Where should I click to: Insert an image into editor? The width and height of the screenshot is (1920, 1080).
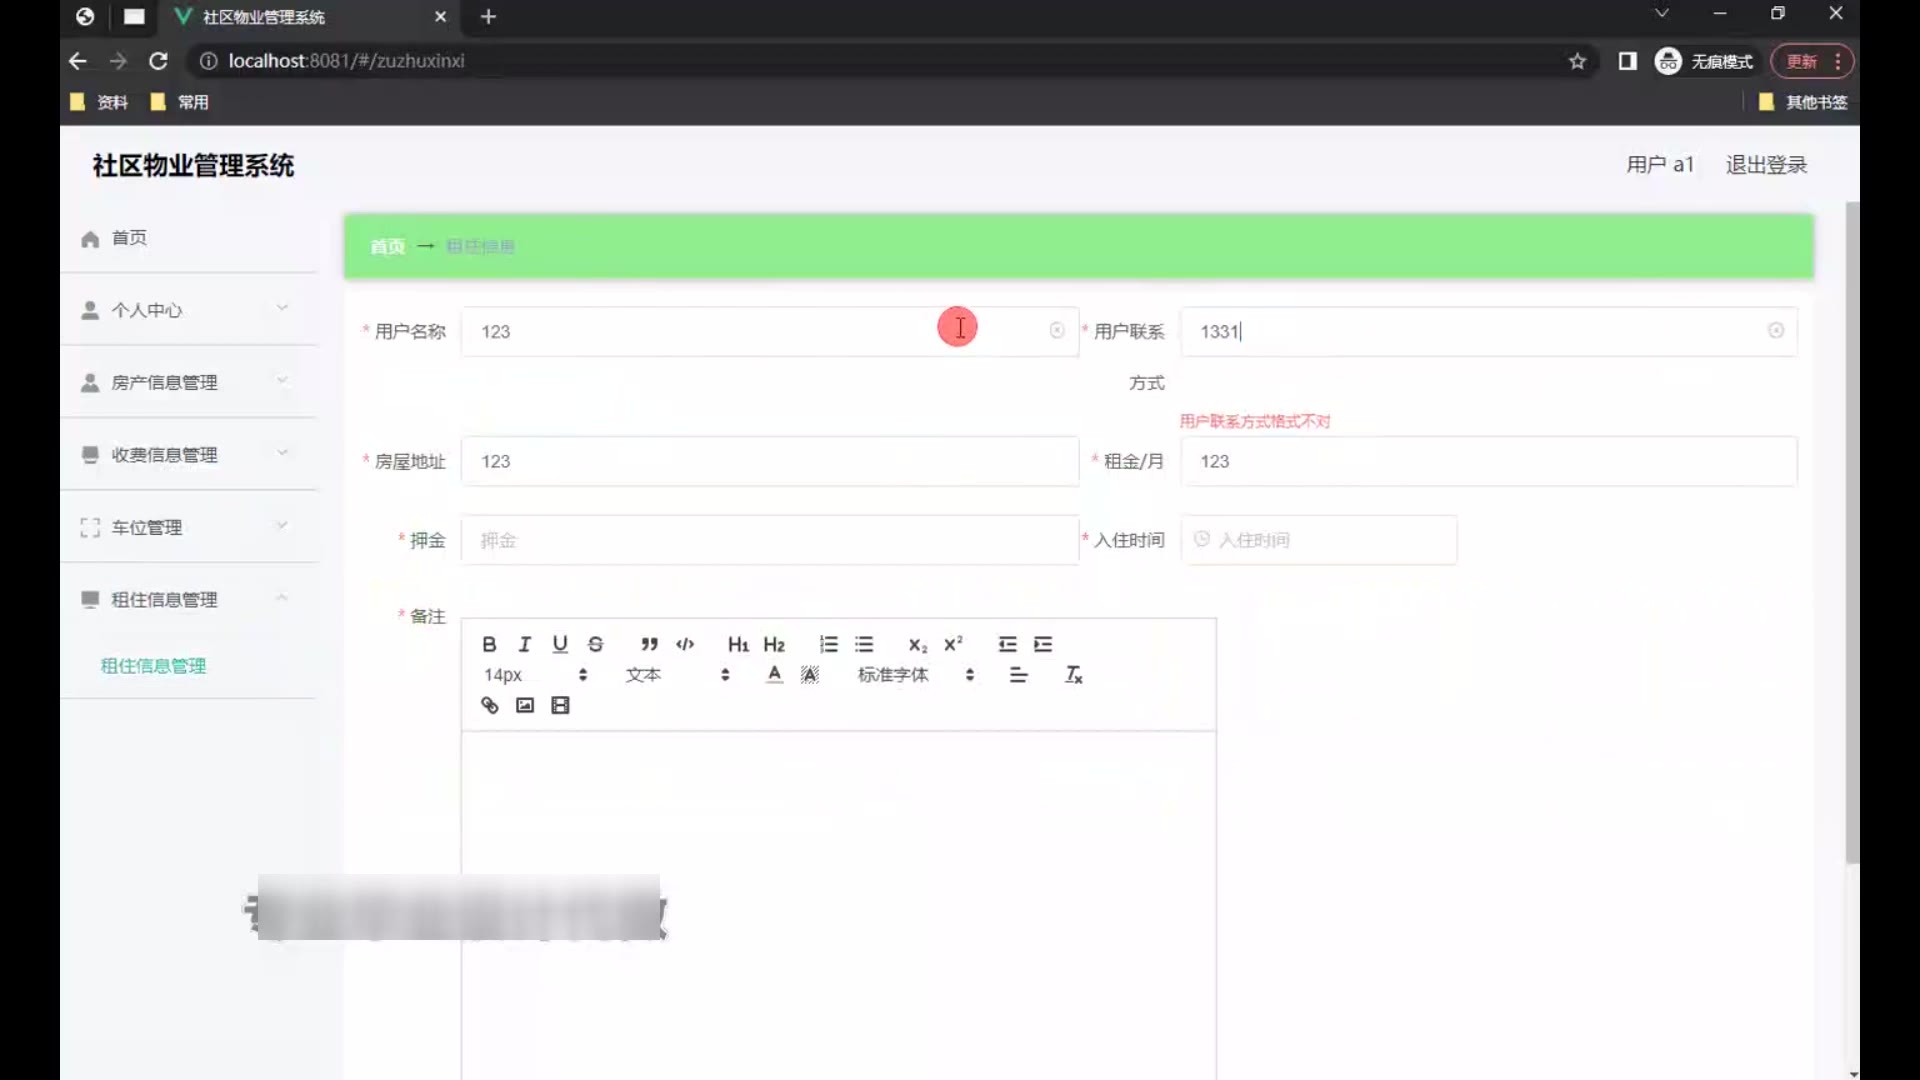(525, 705)
